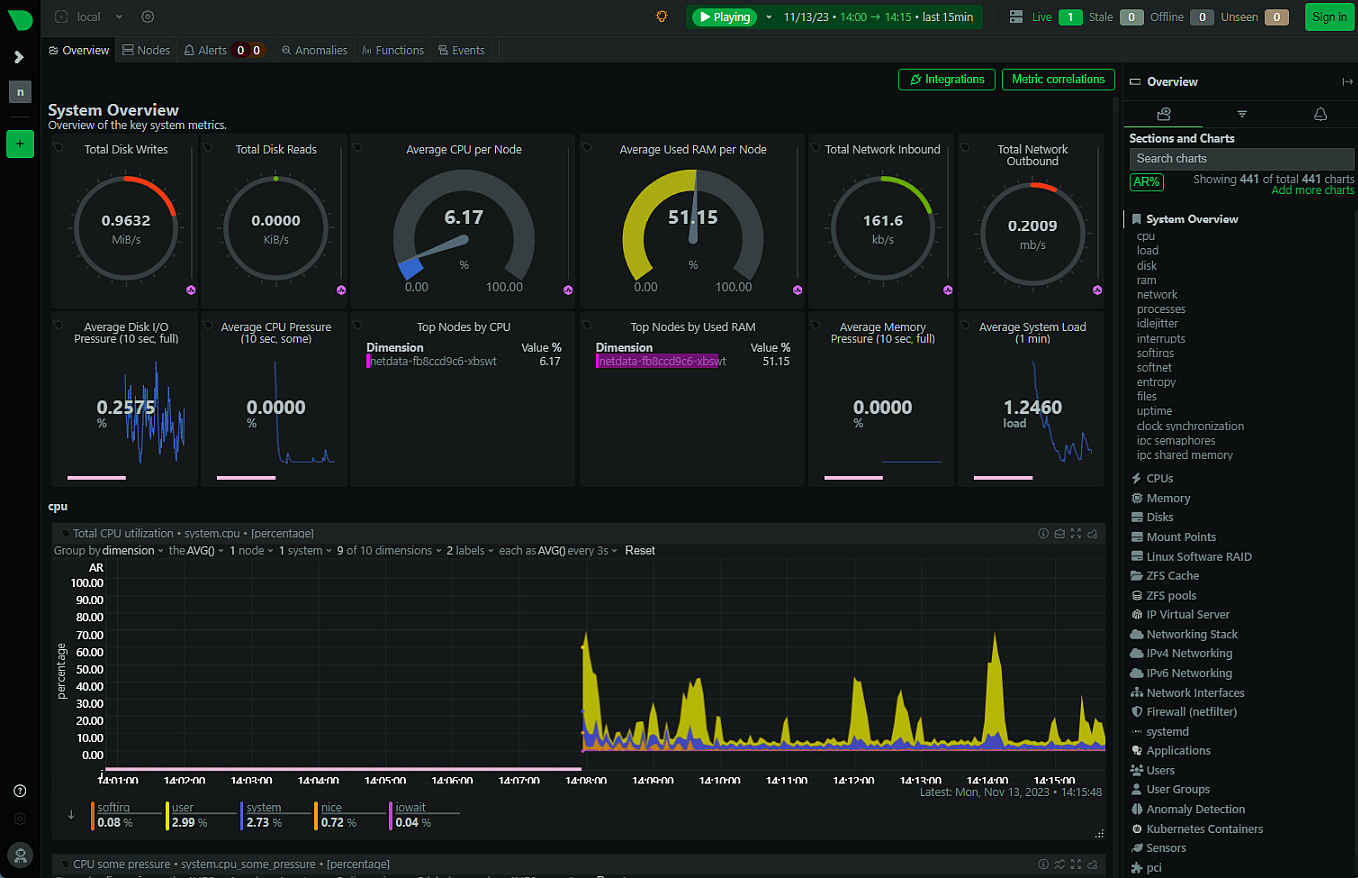This screenshot has width=1358, height=878.
Task: Open help question mark icon
Action: point(20,791)
